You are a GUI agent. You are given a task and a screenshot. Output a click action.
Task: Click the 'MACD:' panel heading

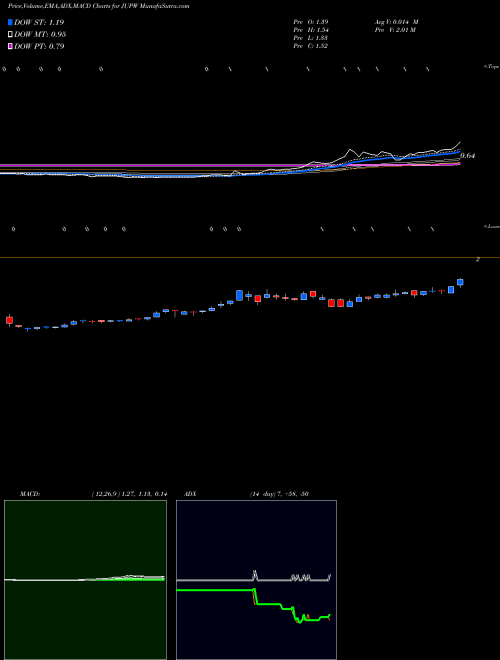point(30,494)
